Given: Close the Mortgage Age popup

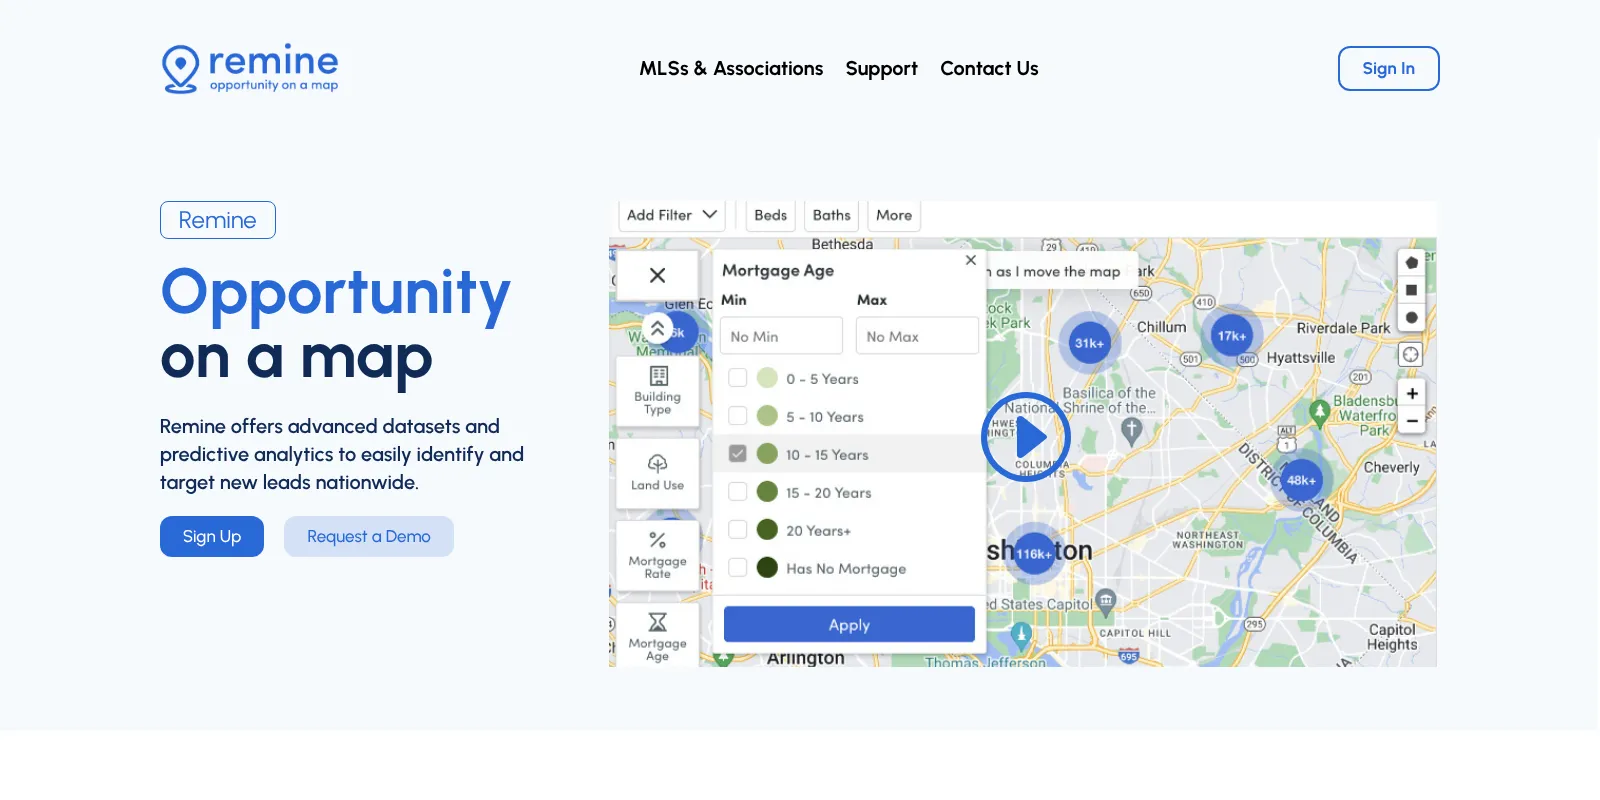Looking at the screenshot, I should (x=970, y=260).
